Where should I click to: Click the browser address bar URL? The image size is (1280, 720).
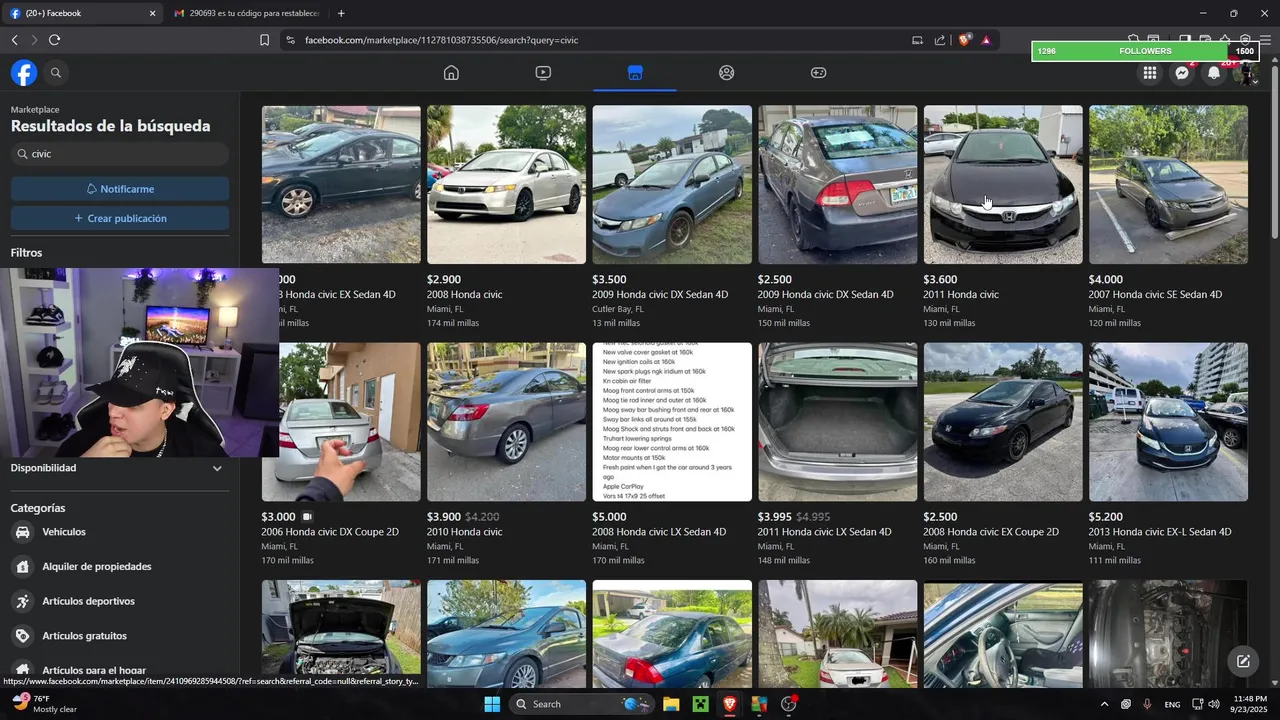click(x=441, y=40)
